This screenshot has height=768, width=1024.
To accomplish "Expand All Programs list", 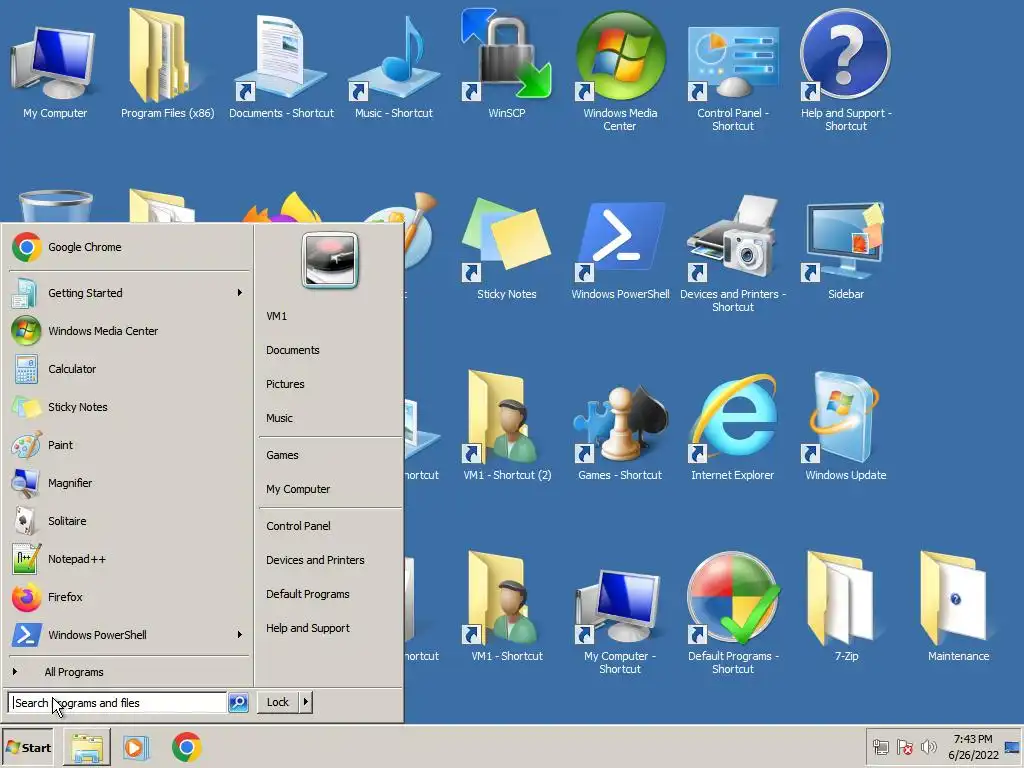I will pyautogui.click(x=130, y=672).
